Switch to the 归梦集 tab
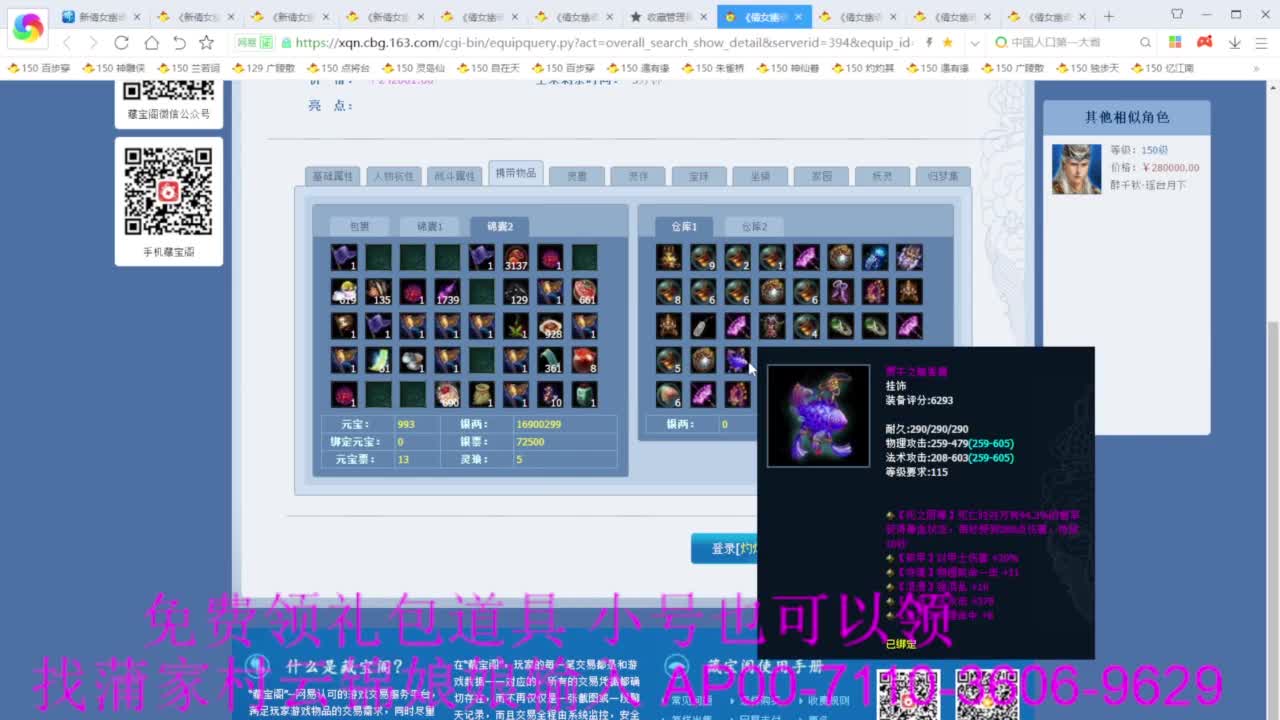This screenshot has width=1280, height=720. 943,176
